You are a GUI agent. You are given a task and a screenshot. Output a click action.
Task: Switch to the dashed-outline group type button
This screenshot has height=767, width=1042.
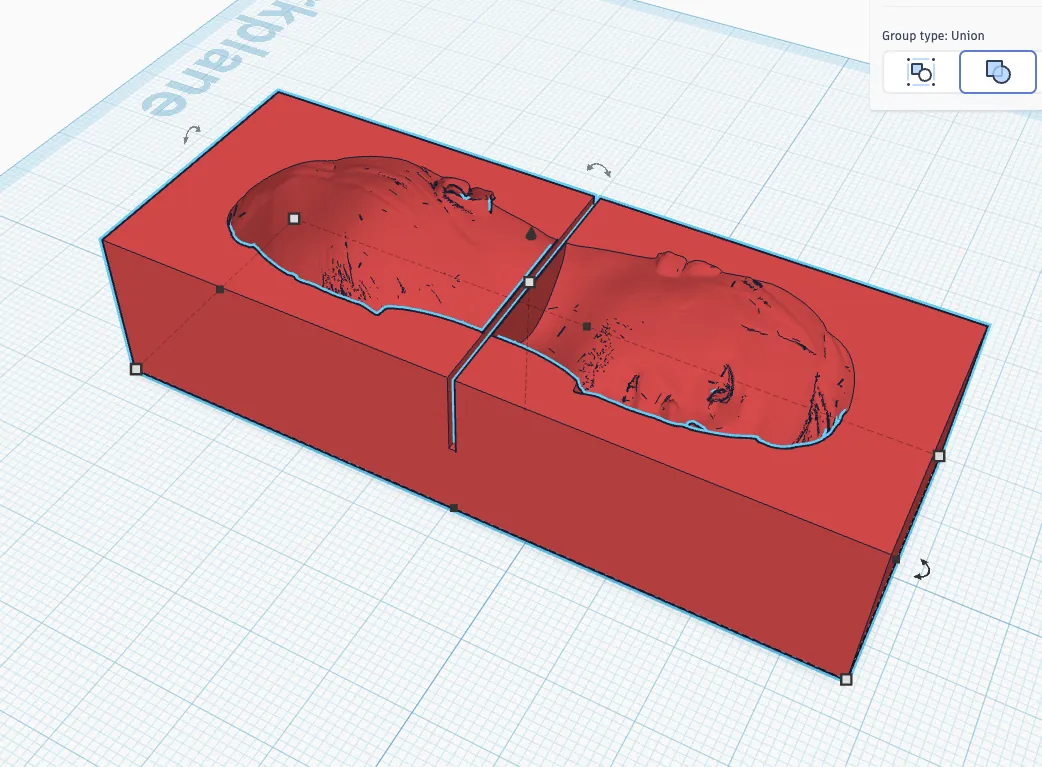pos(921,72)
